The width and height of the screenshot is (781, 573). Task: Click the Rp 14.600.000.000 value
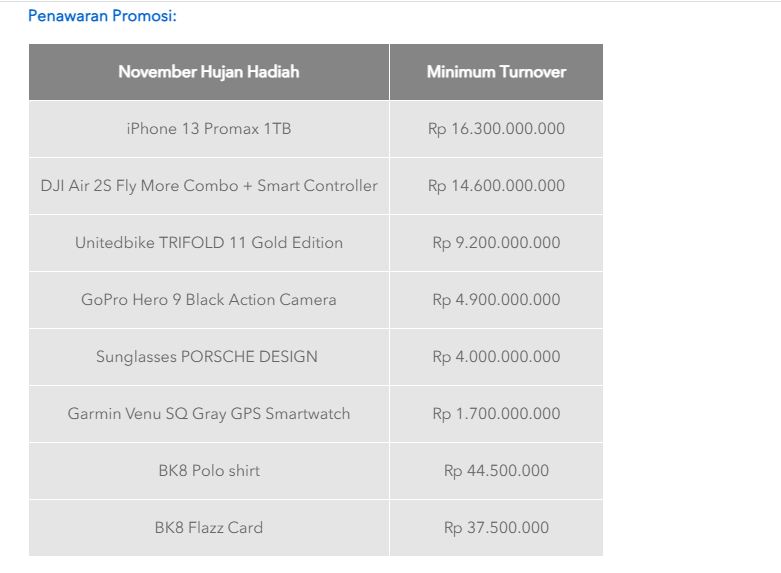click(x=496, y=186)
